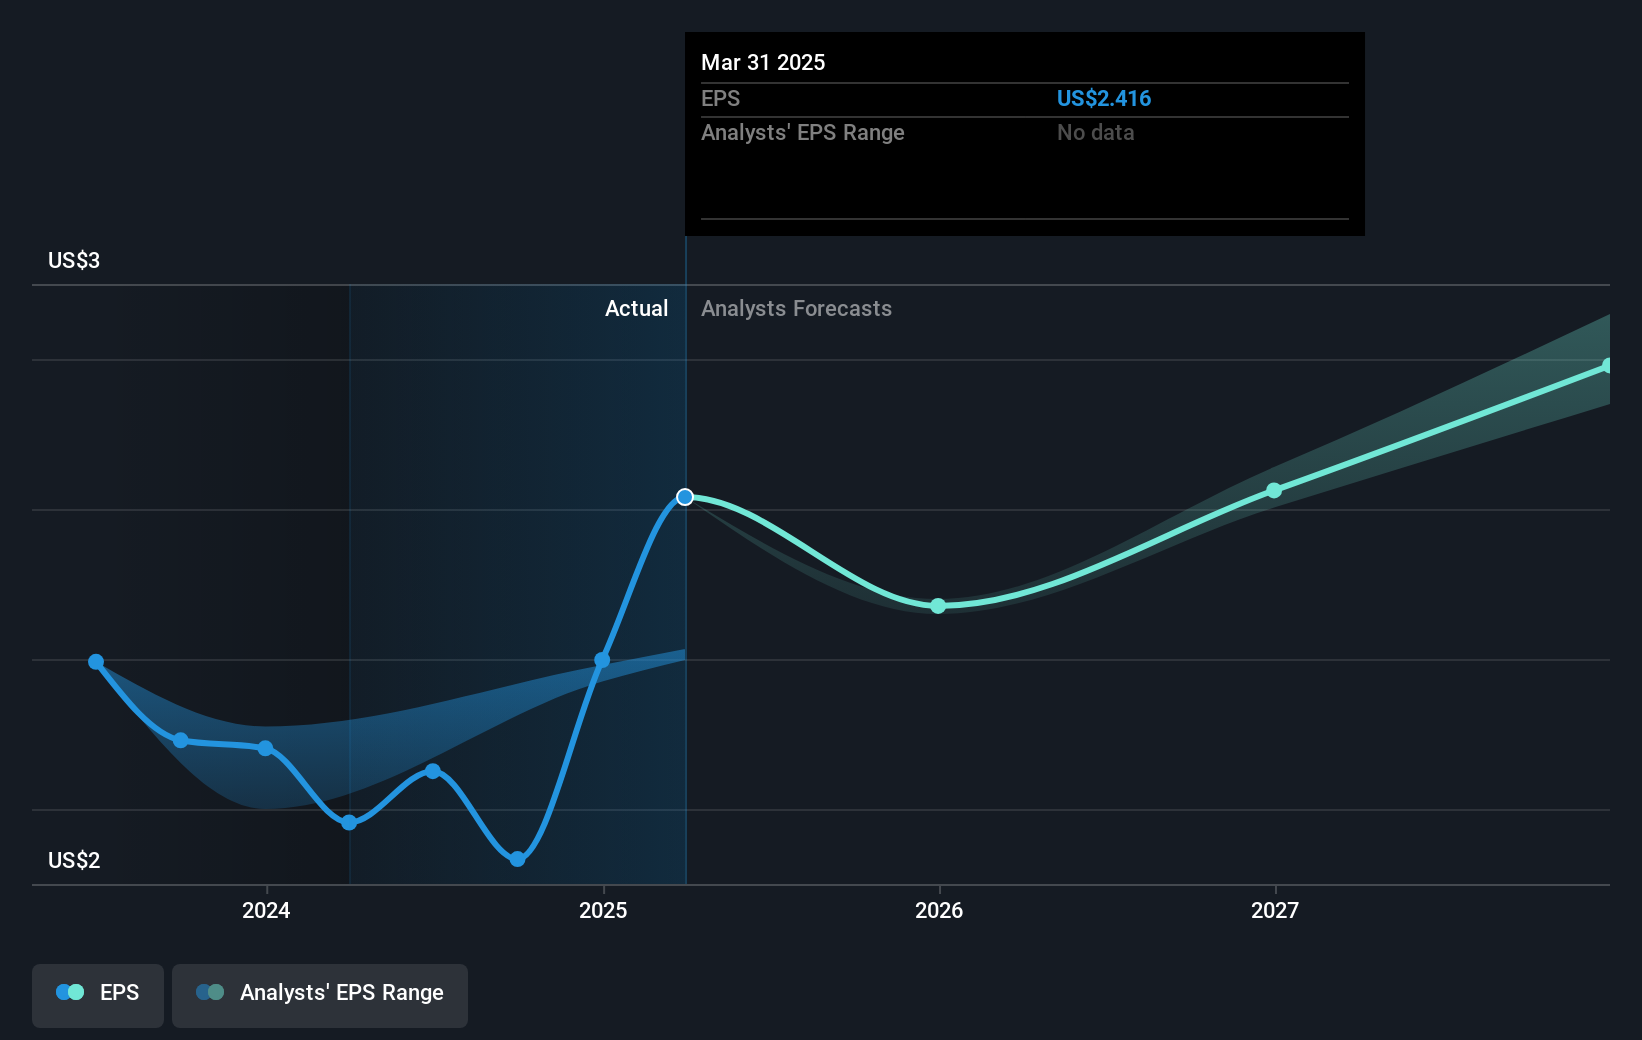Select the Mar 31 2025 EPS data point
The image size is (1642, 1040).
pos(685,497)
